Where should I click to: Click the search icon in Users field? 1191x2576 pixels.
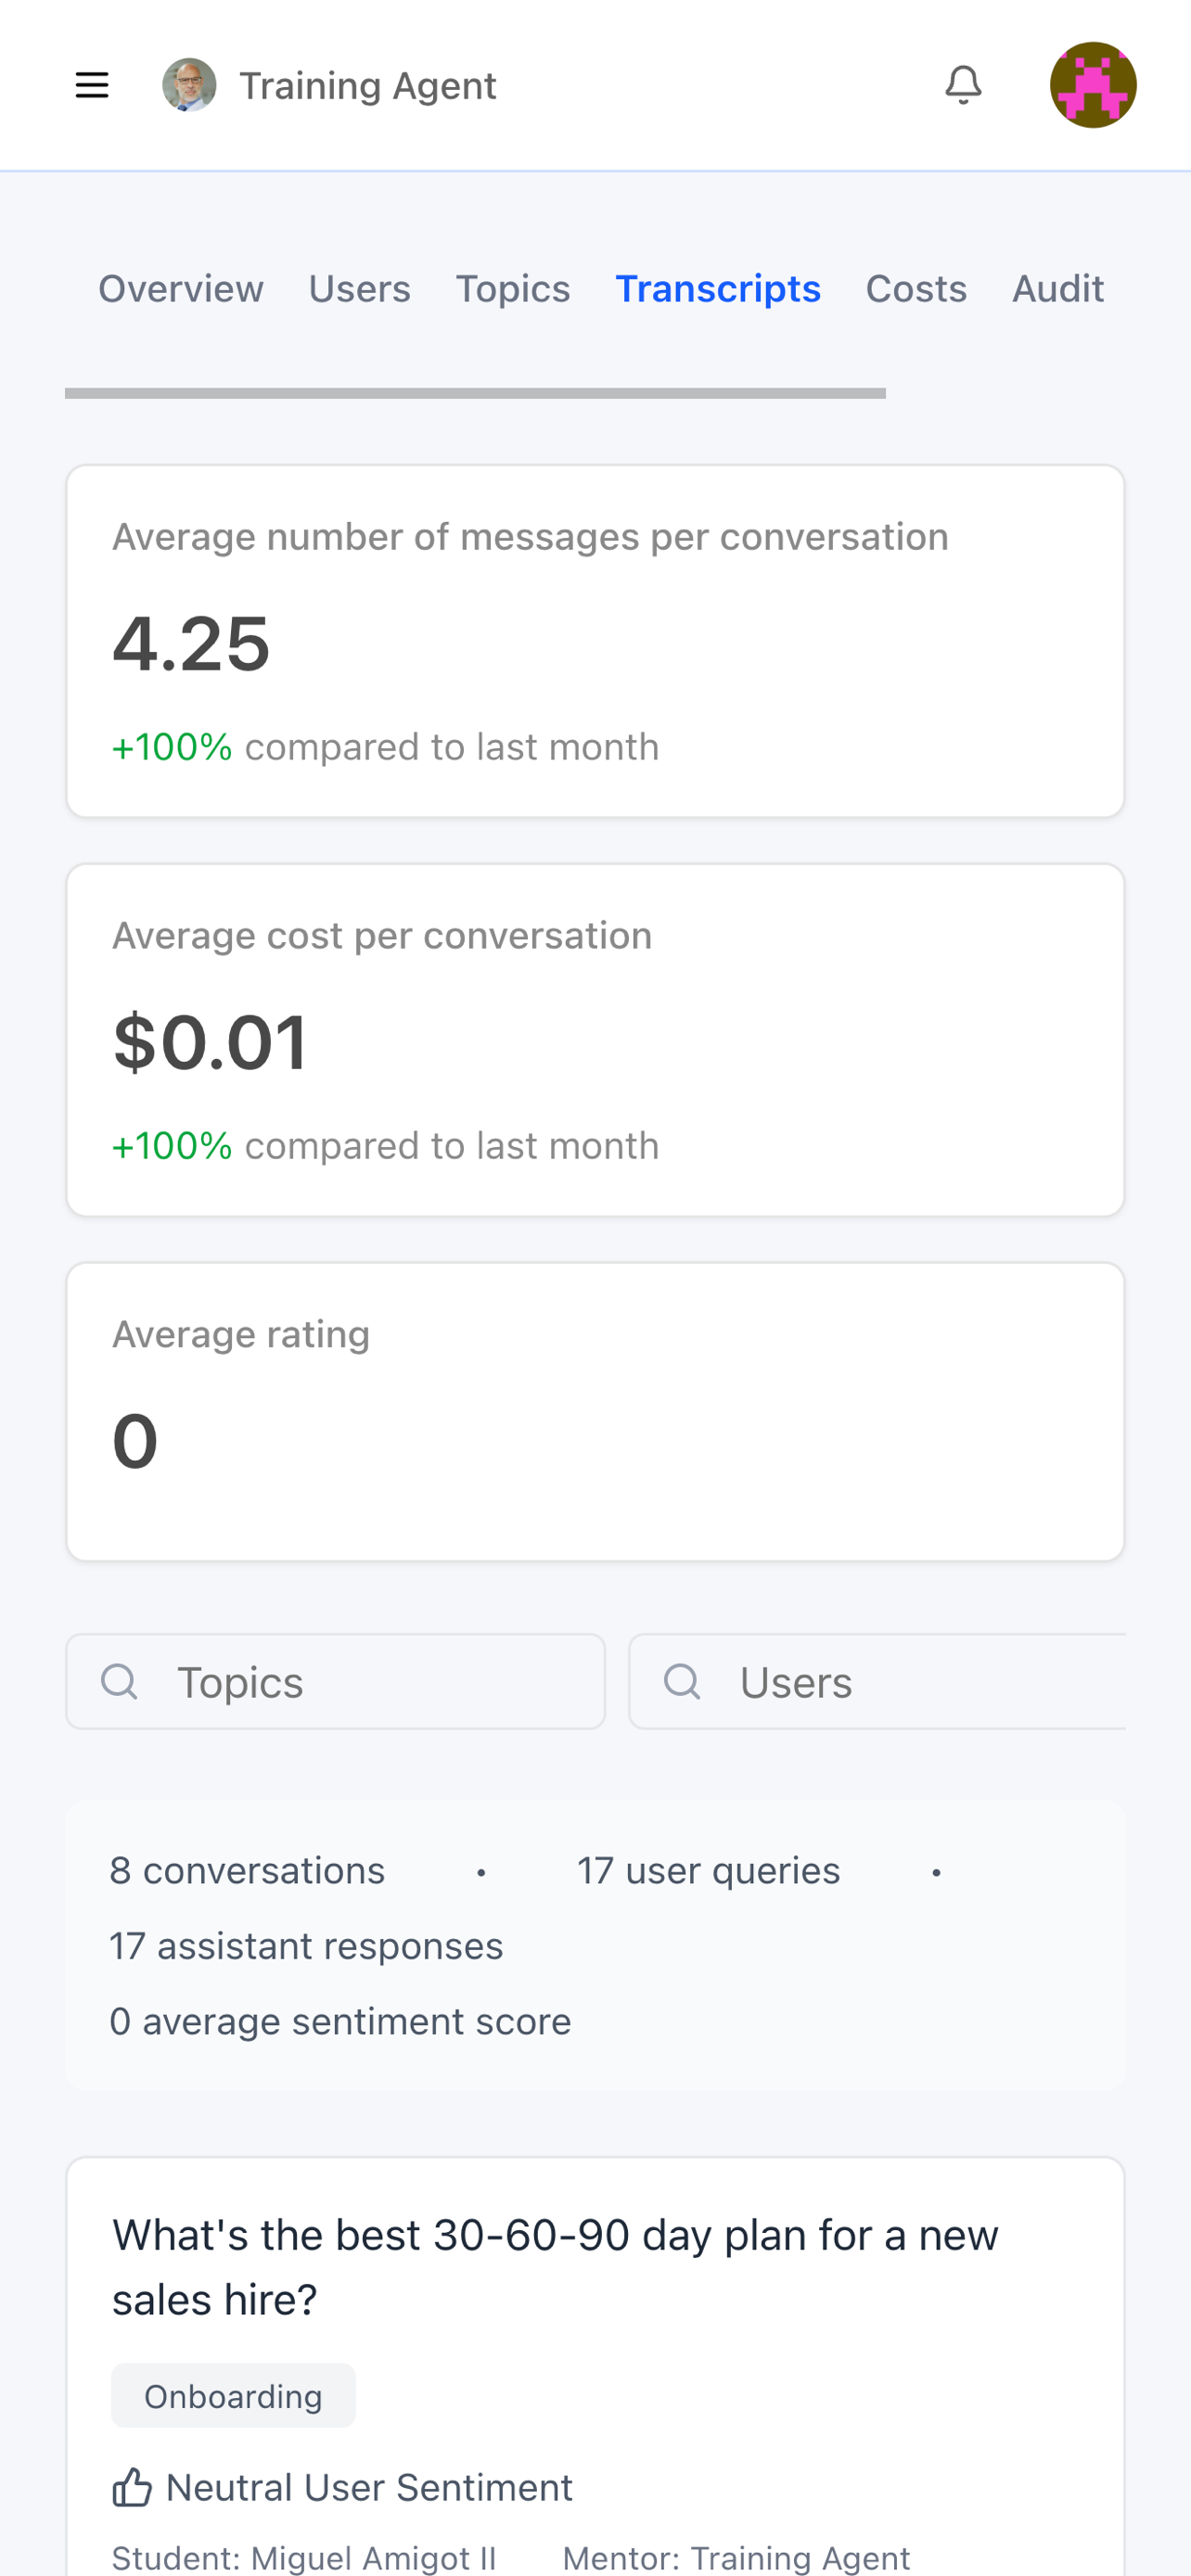pyautogui.click(x=682, y=1682)
